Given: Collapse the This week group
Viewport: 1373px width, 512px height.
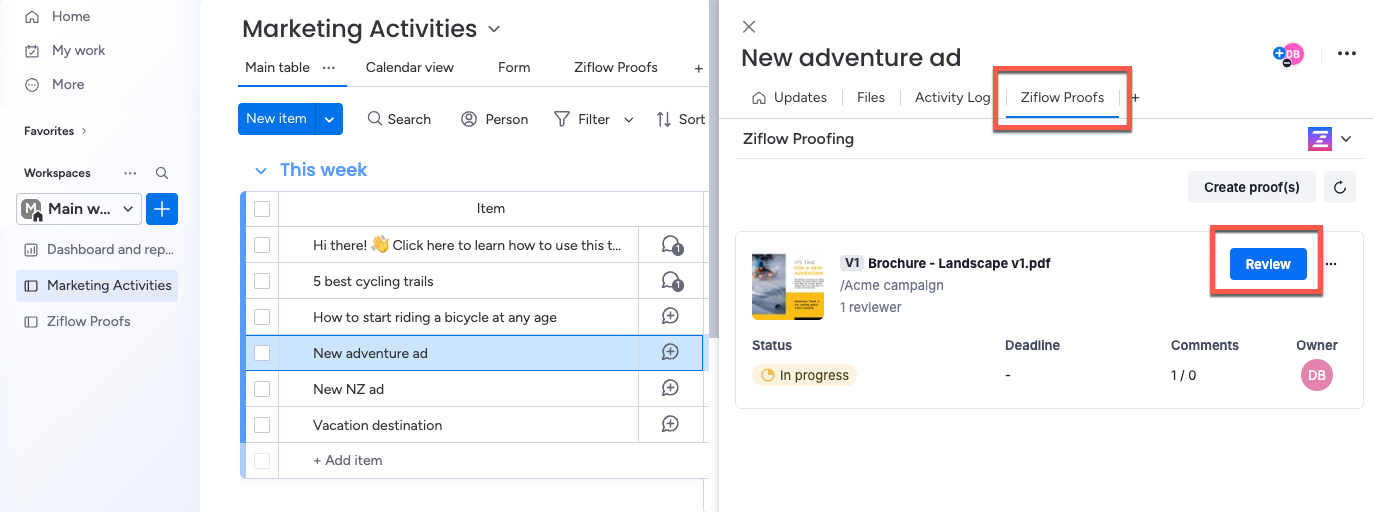Looking at the screenshot, I should click(x=261, y=170).
